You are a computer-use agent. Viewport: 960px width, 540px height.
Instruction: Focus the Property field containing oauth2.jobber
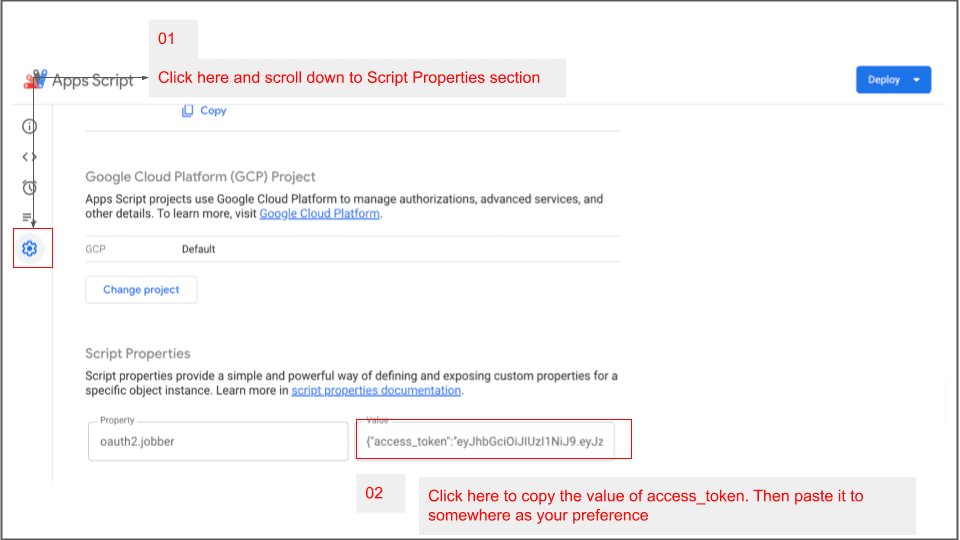[218, 441]
